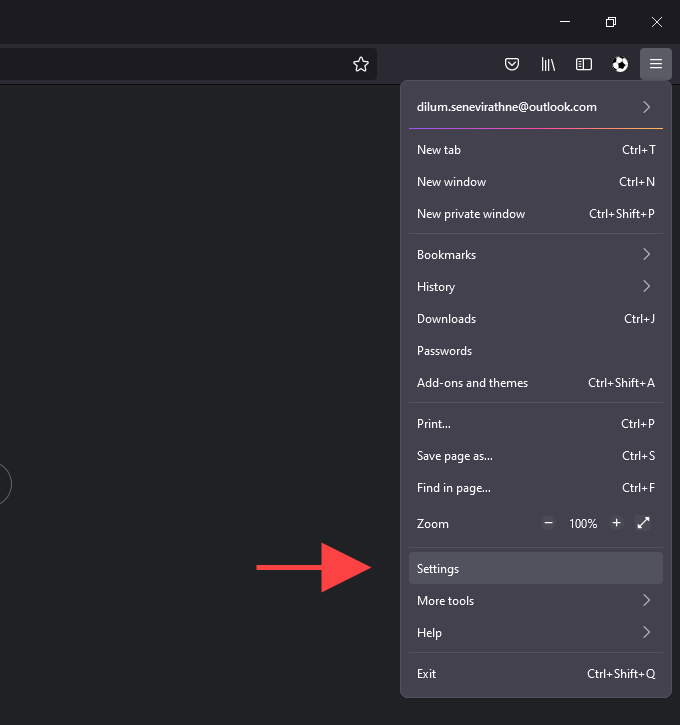Open the Save to Pocket icon

click(x=512, y=64)
